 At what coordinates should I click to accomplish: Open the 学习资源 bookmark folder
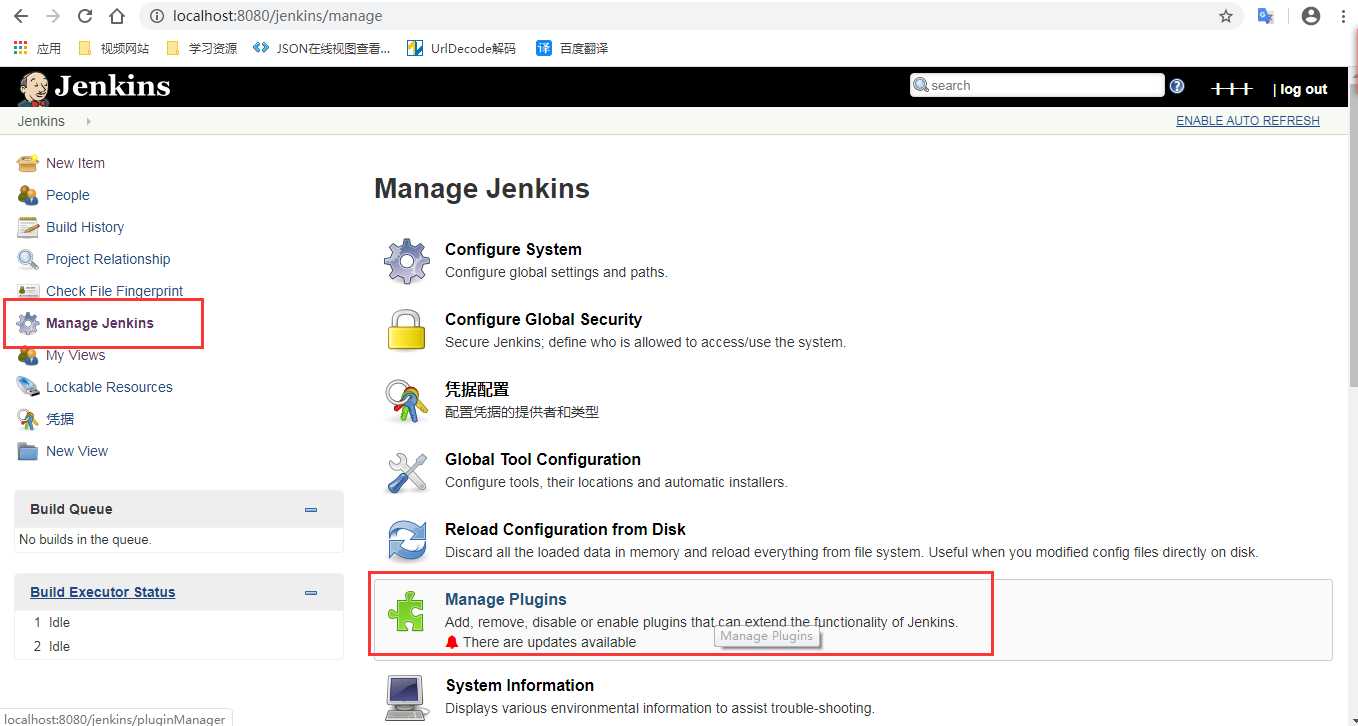pyautogui.click(x=201, y=48)
